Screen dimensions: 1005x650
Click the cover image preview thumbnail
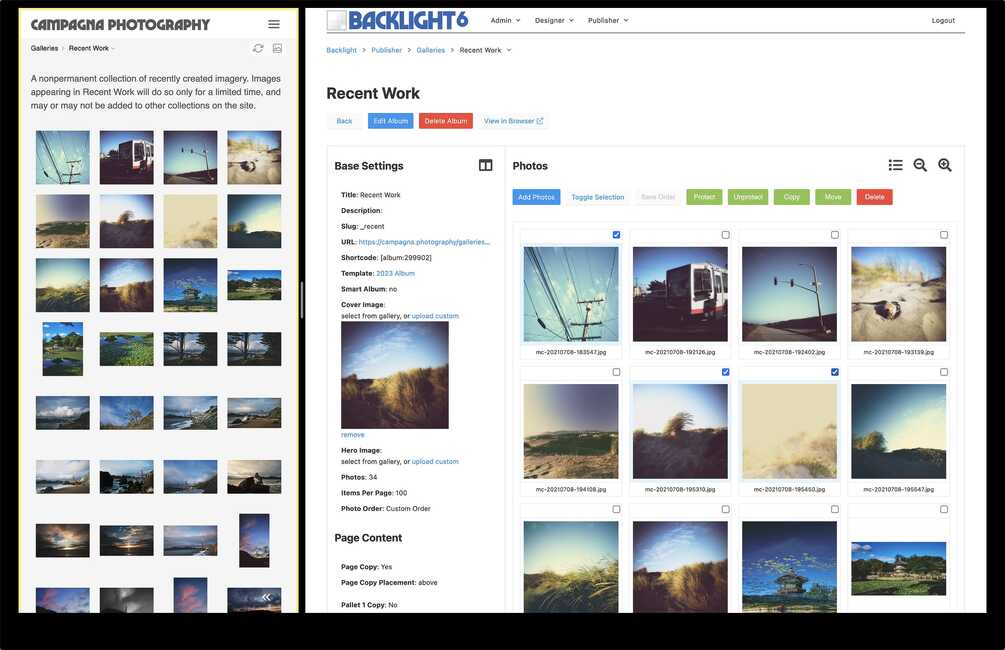pyautogui.click(x=395, y=375)
